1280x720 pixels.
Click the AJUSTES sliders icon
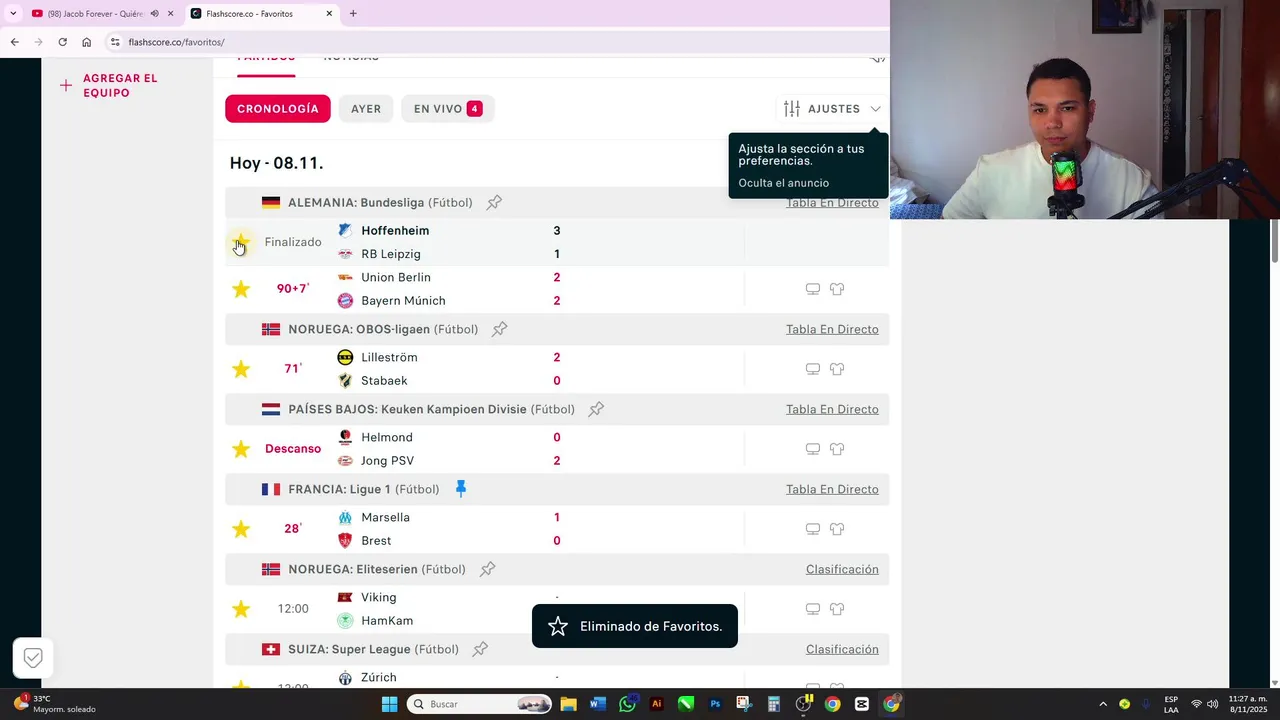pos(792,108)
